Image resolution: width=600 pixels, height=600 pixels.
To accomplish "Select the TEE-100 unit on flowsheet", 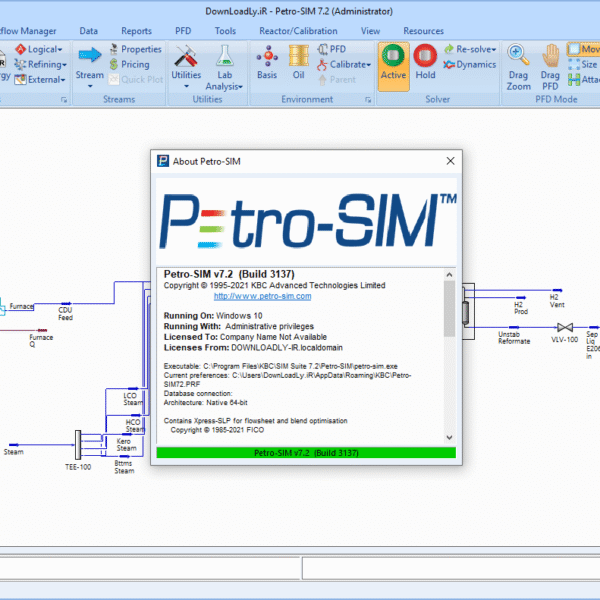I will (x=78, y=445).
